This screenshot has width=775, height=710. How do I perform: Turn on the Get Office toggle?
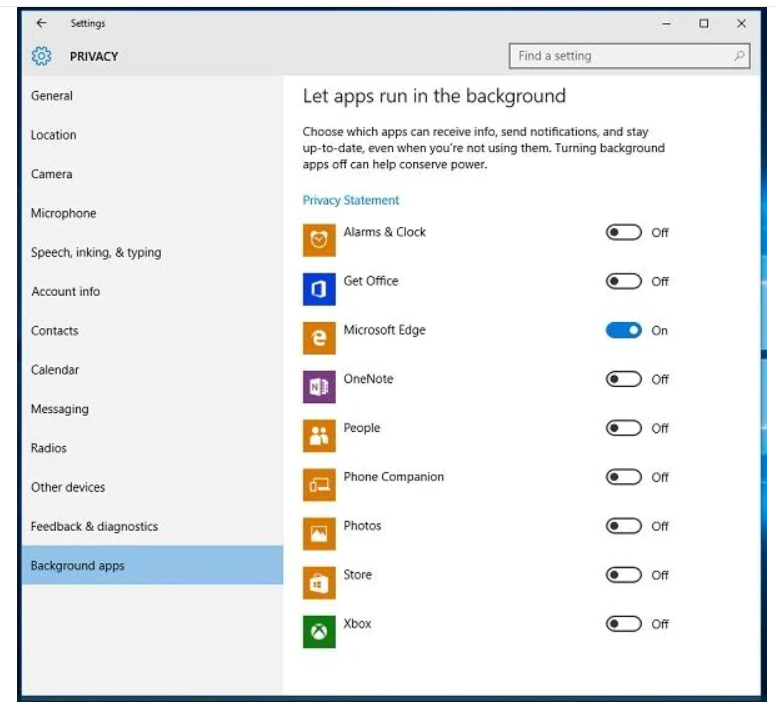624,281
